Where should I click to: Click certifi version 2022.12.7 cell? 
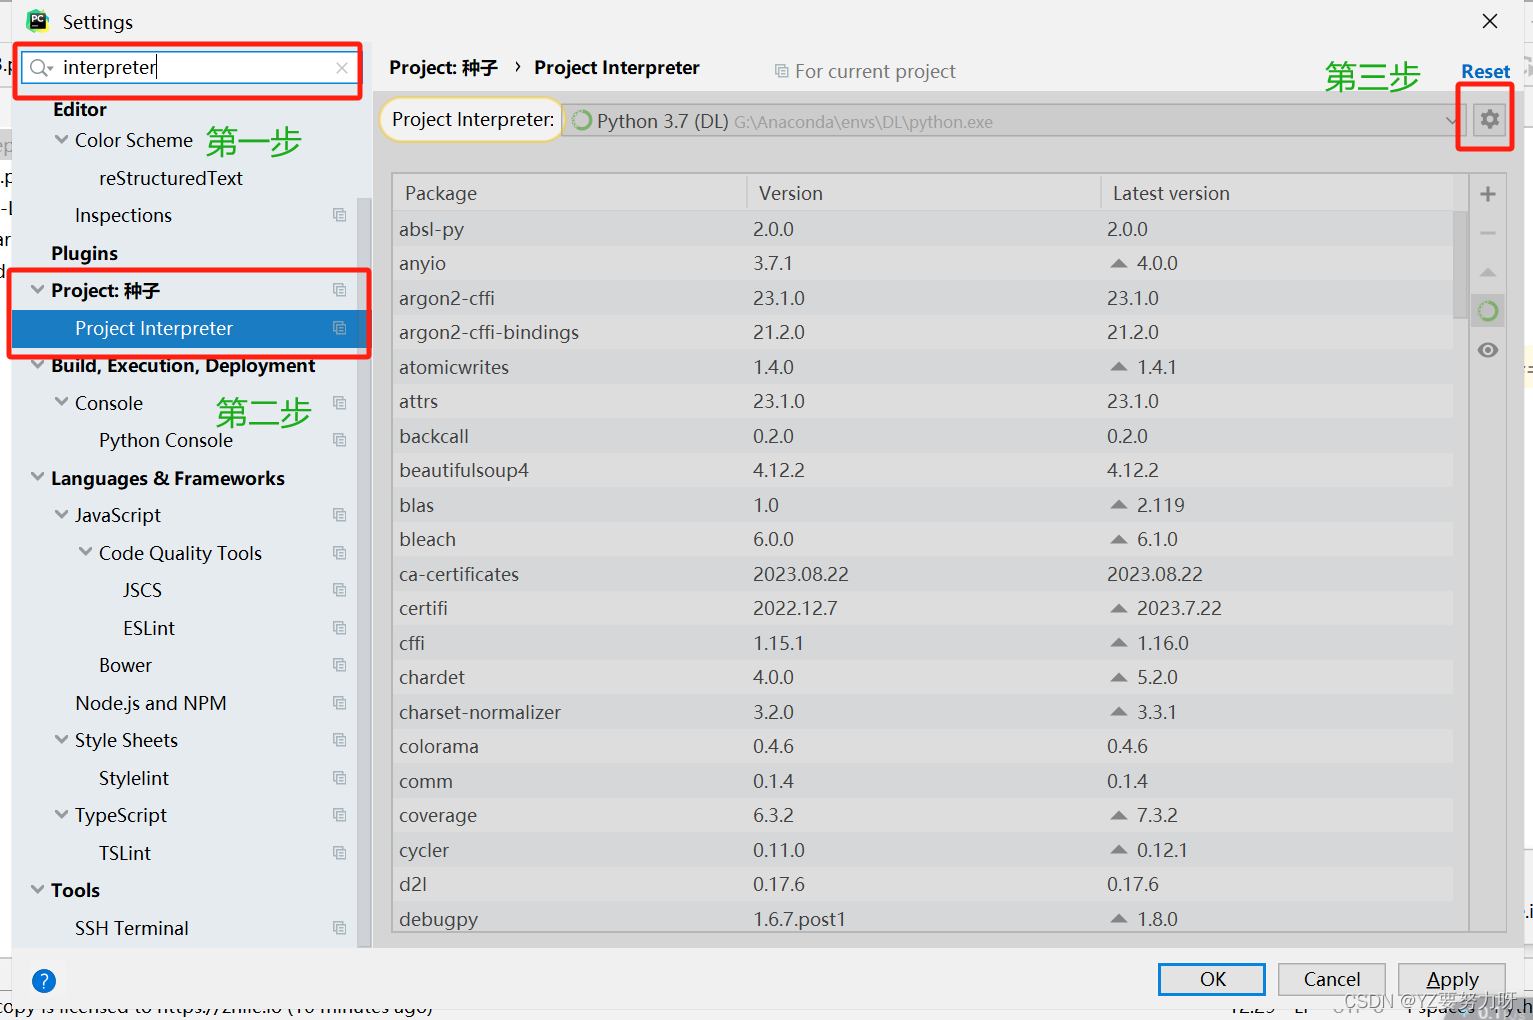click(x=795, y=608)
